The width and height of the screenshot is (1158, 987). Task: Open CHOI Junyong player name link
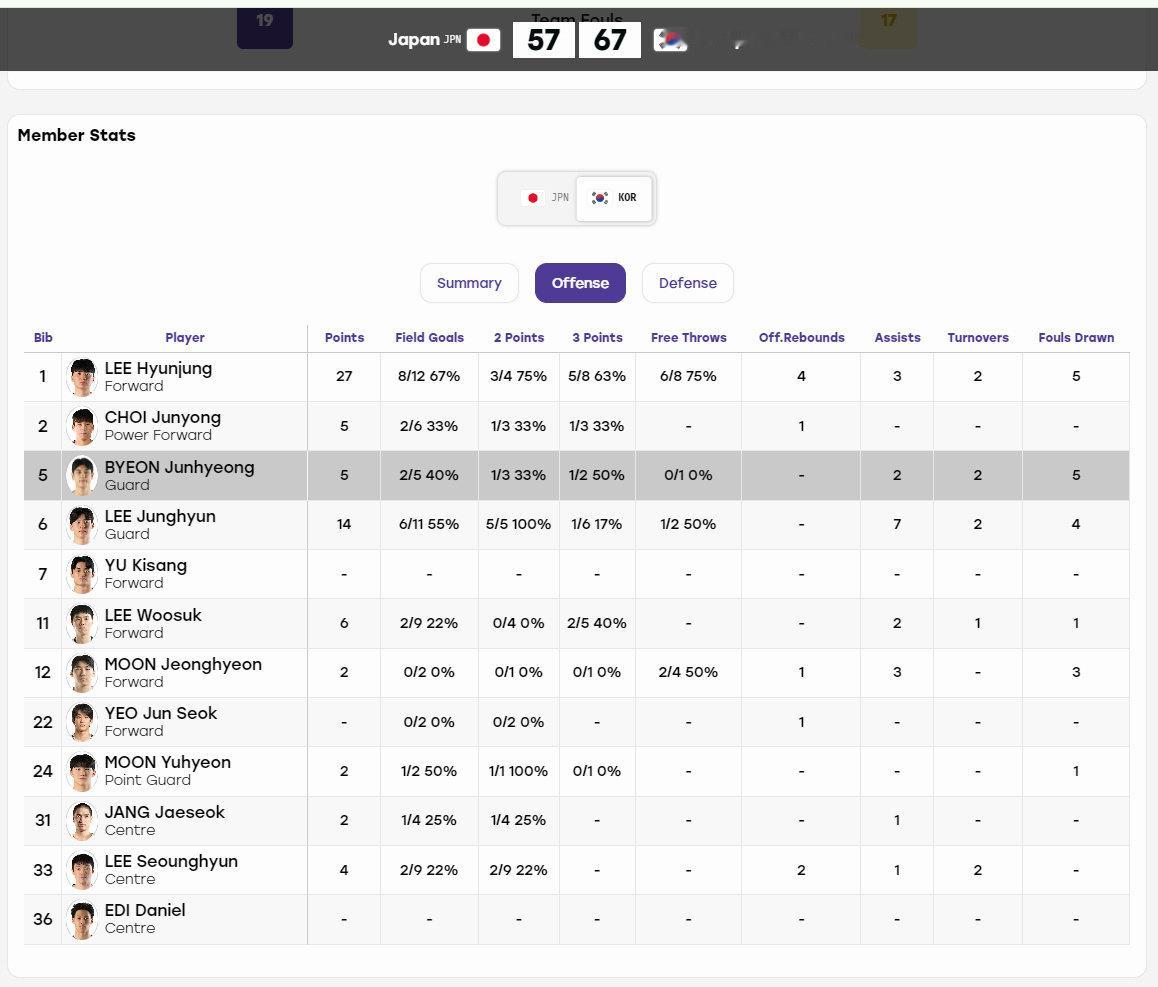(162, 417)
